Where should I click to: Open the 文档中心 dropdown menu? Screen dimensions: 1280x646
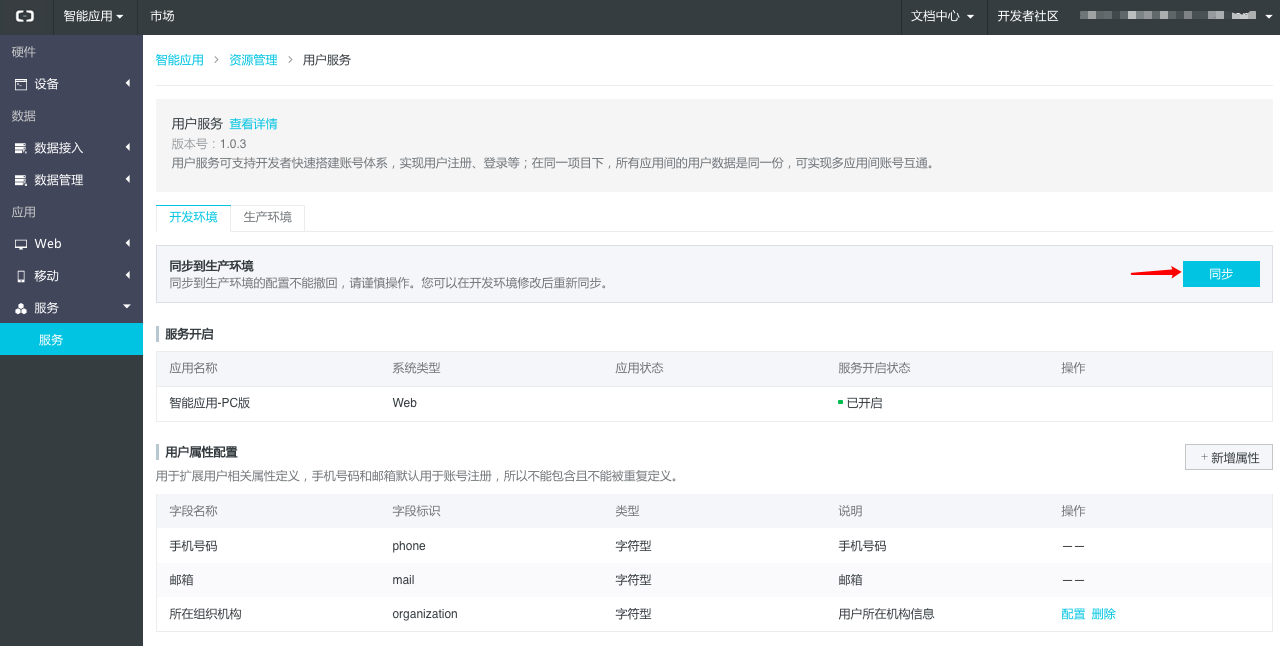pyautogui.click(x=942, y=16)
